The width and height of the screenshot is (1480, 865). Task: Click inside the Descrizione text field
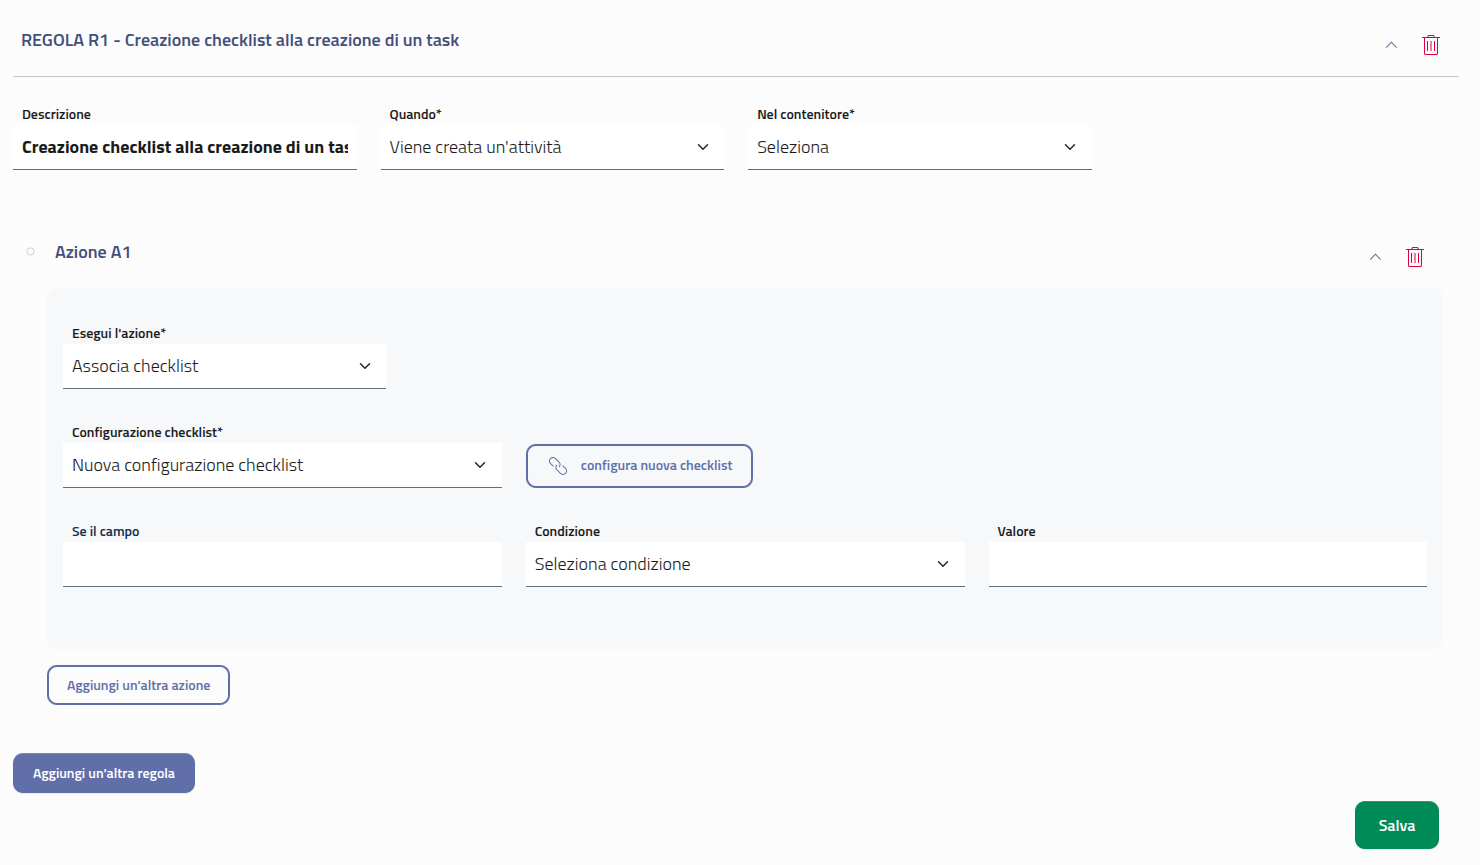[x=185, y=146]
